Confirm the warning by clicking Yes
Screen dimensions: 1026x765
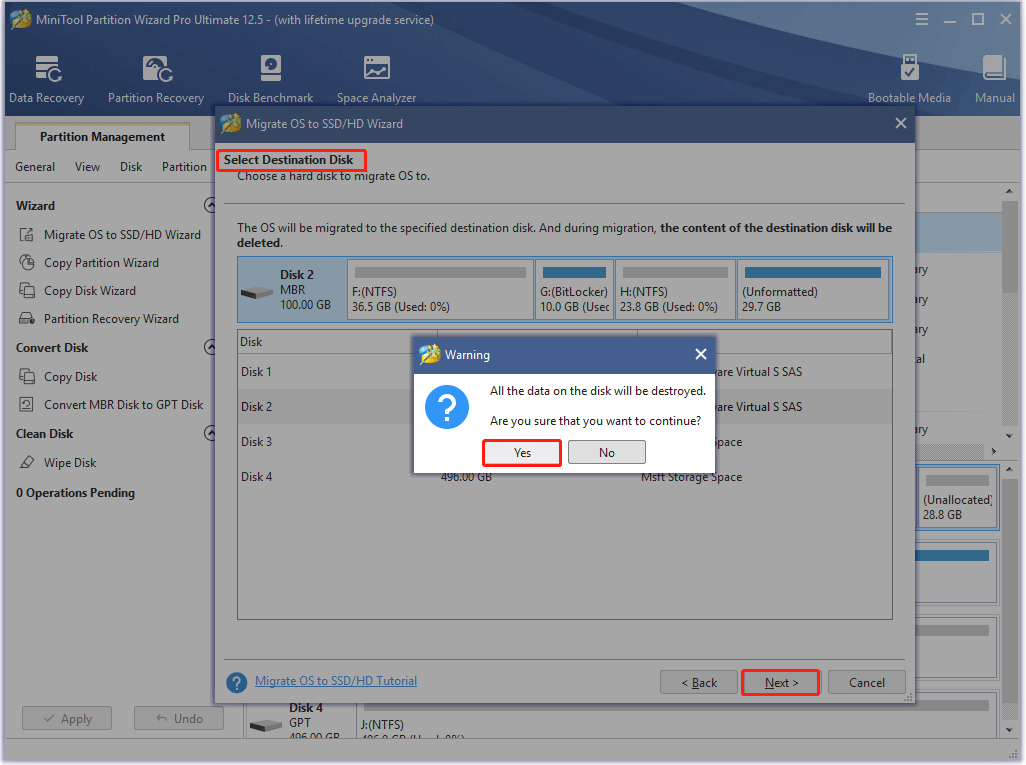(x=522, y=453)
